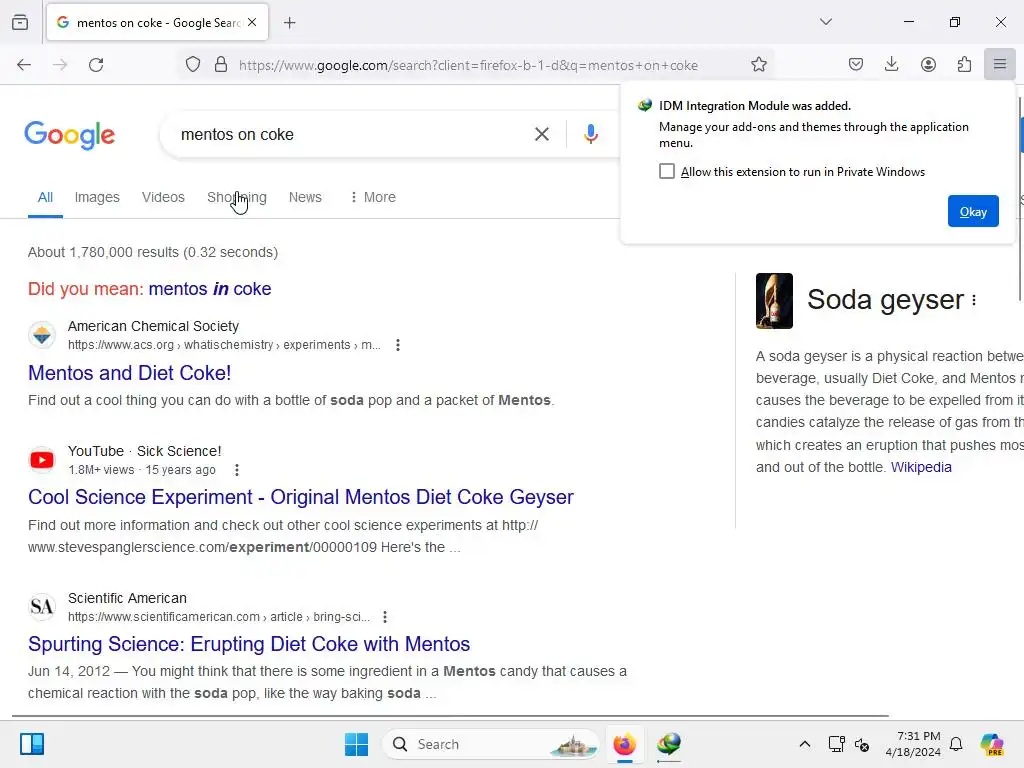Viewport: 1024px width, 768px height.
Task: Show hidden system tray icons
Action: [805, 744]
